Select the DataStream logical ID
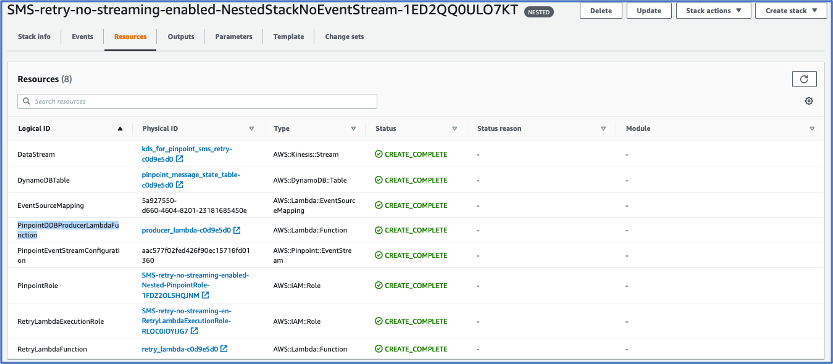The height and width of the screenshot is (364, 833). [x=37, y=155]
